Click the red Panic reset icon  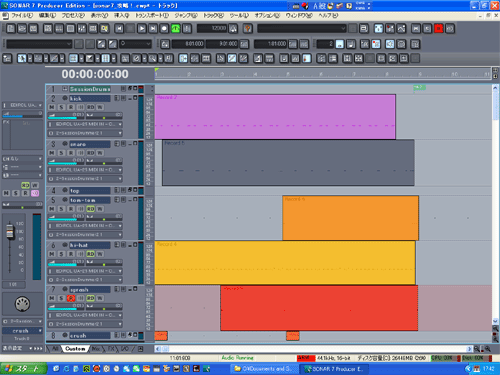(x=439, y=29)
